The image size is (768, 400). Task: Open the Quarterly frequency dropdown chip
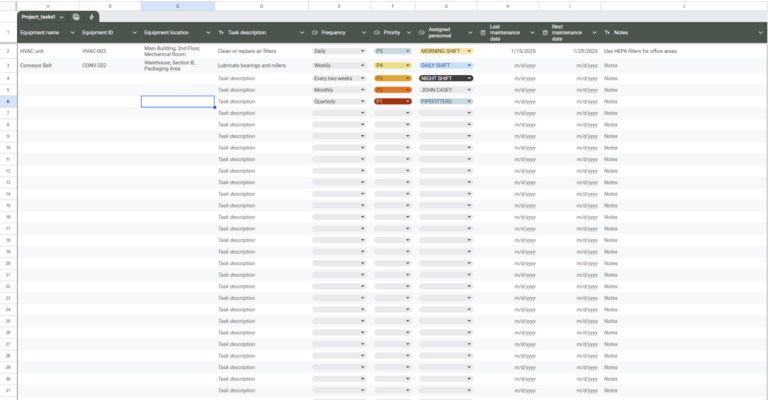coord(339,101)
